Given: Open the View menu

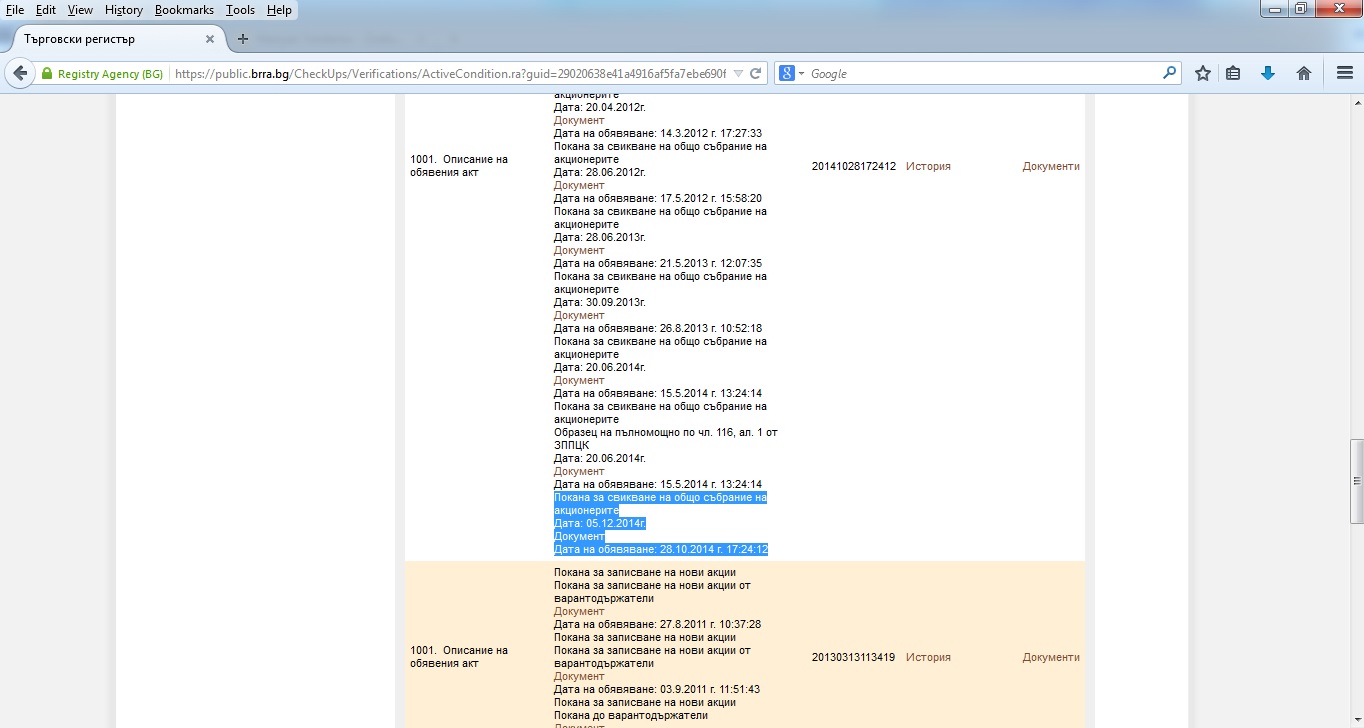Looking at the screenshot, I should [80, 10].
